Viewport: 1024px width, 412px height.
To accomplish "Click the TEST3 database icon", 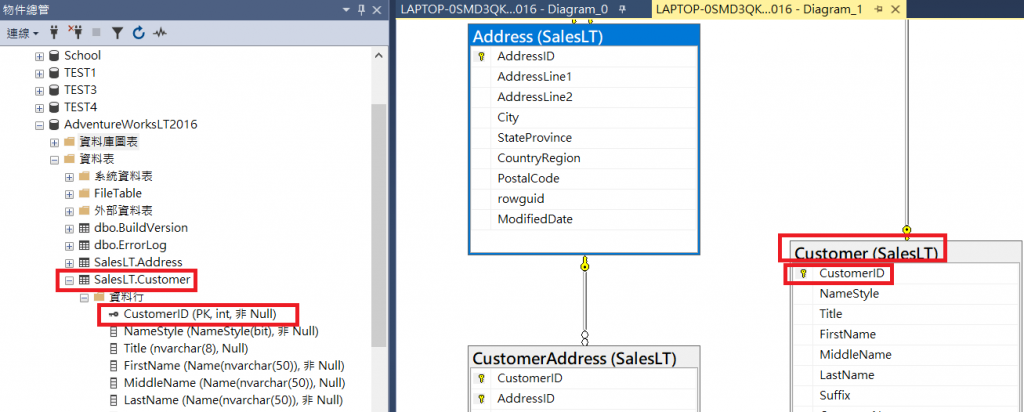I will coord(54,90).
